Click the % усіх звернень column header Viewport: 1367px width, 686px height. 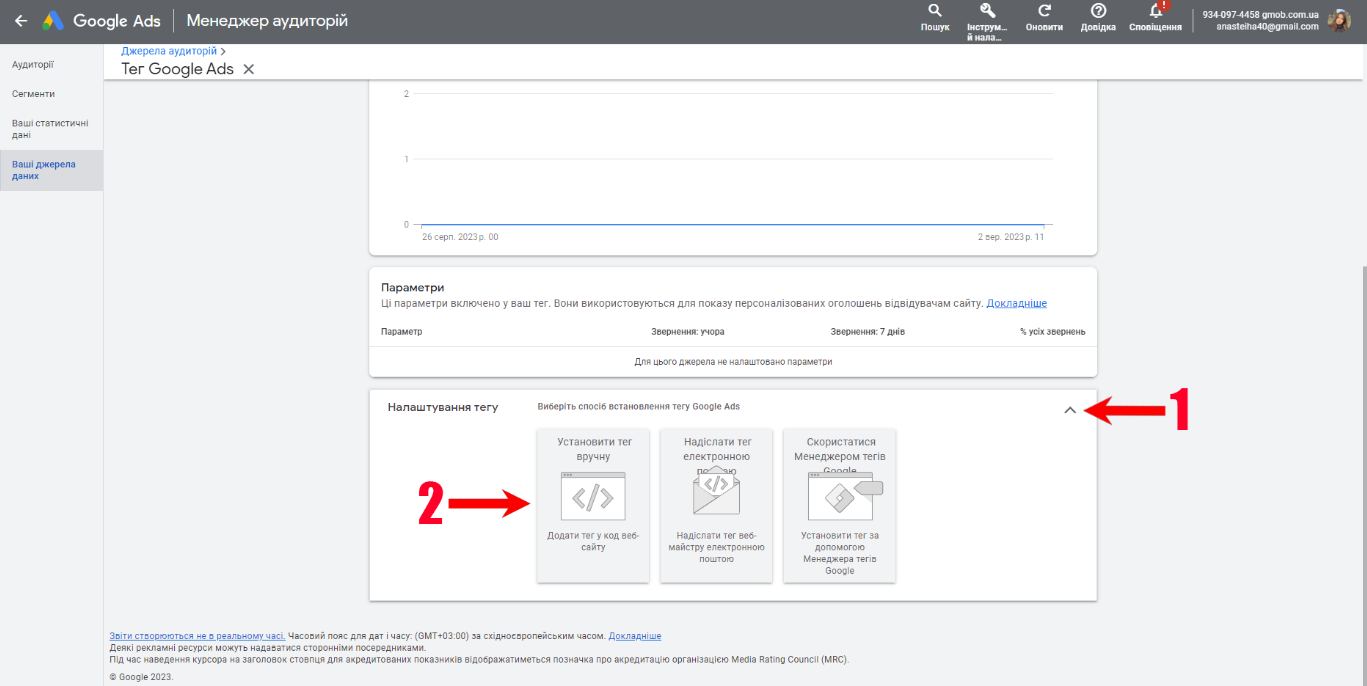click(x=1052, y=332)
